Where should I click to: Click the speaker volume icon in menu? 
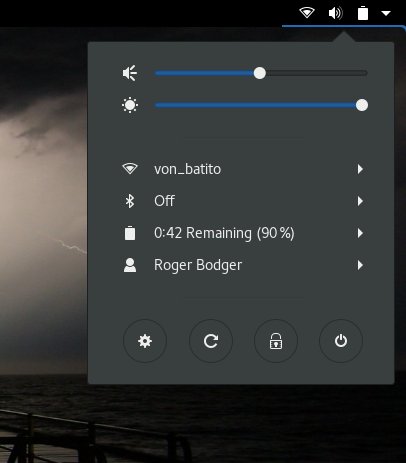coord(130,73)
